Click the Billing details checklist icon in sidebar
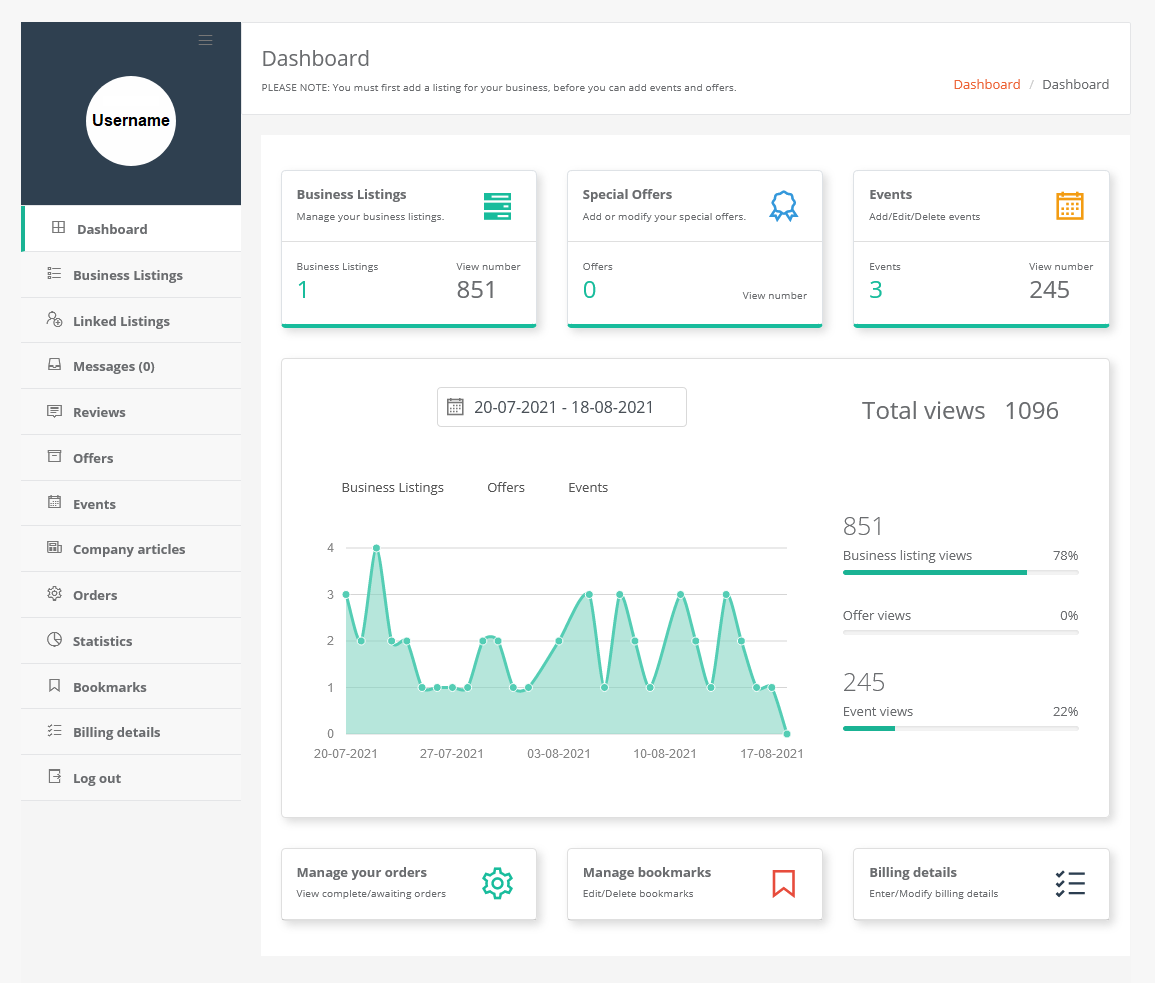This screenshot has width=1155, height=983. tap(55, 731)
